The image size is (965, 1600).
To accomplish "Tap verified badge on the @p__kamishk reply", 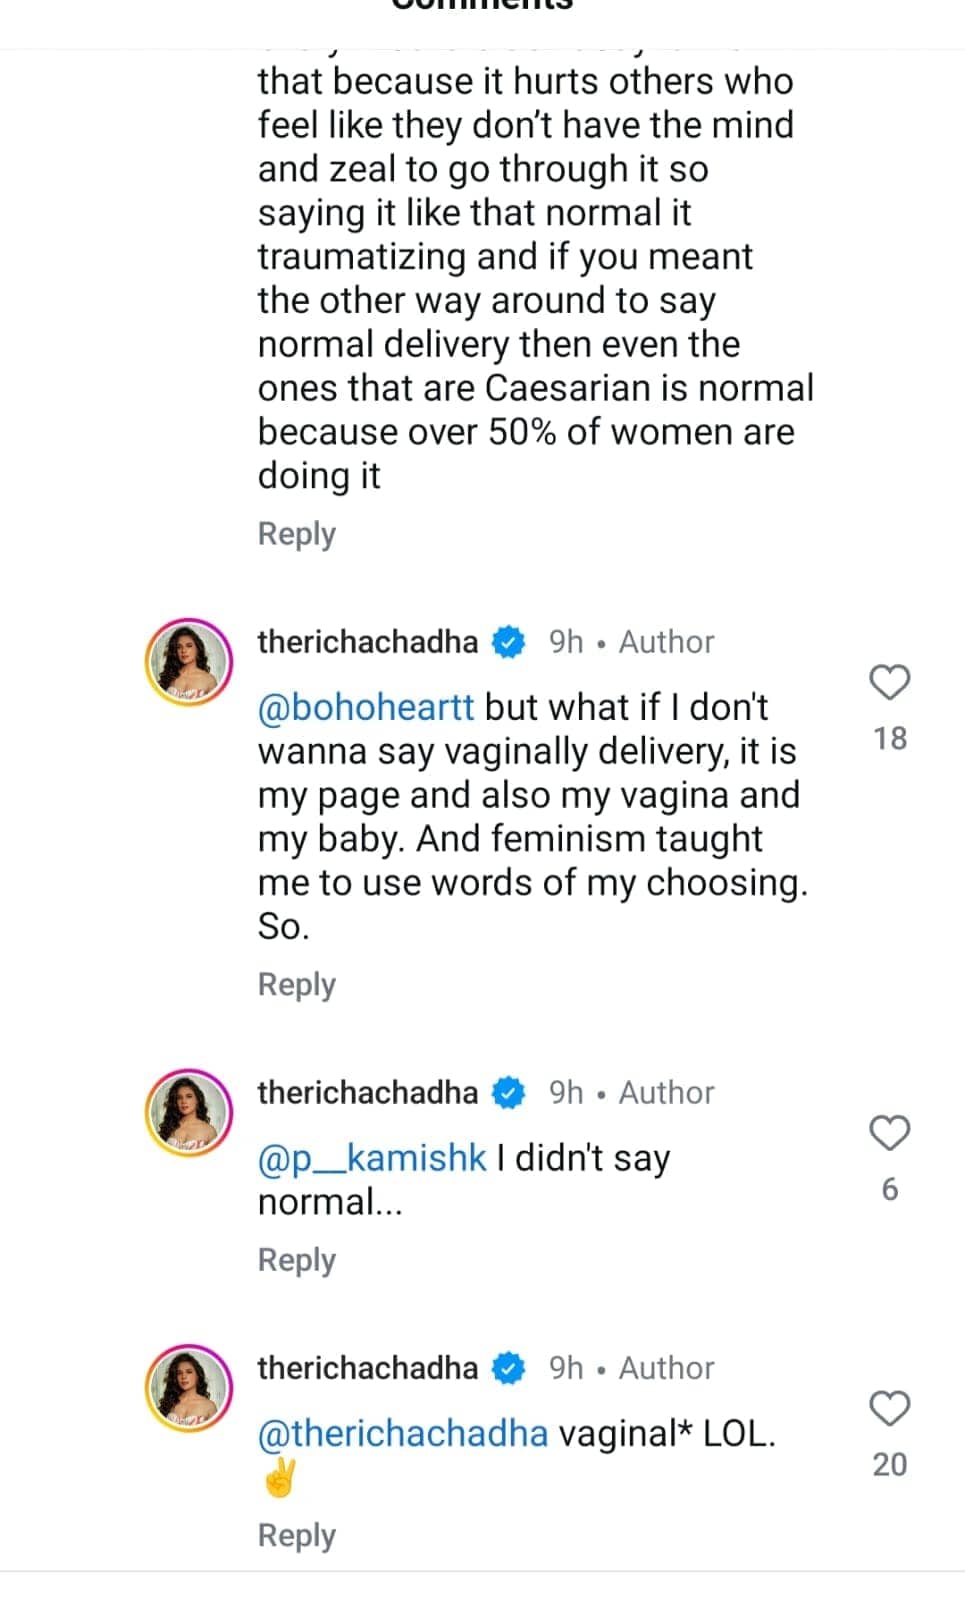I will click(509, 1093).
